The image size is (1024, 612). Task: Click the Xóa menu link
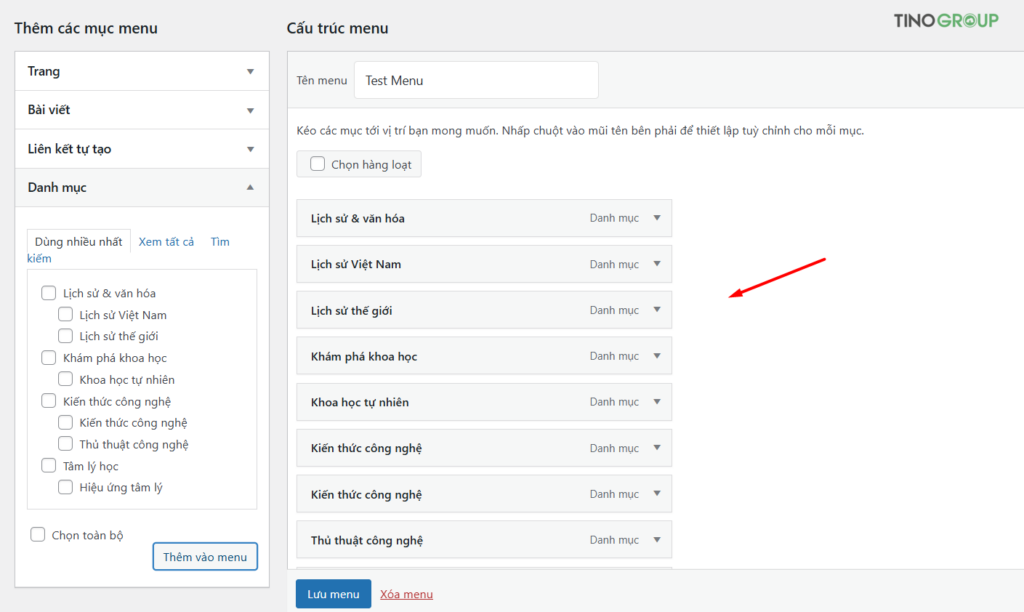[406, 594]
